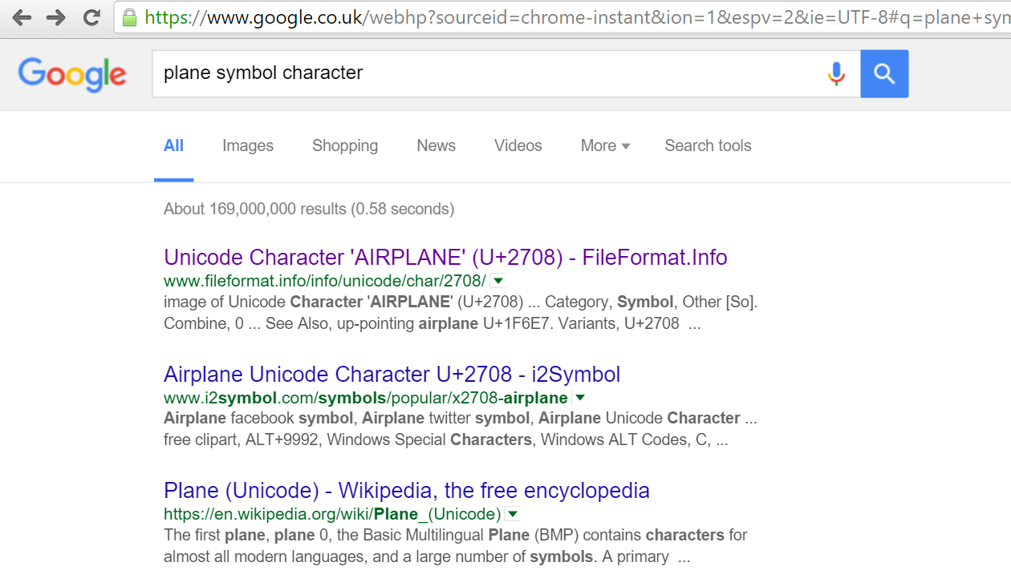Click the green secure padlock icon
Viewport: 1011px width, 574px height.
pyautogui.click(x=129, y=18)
